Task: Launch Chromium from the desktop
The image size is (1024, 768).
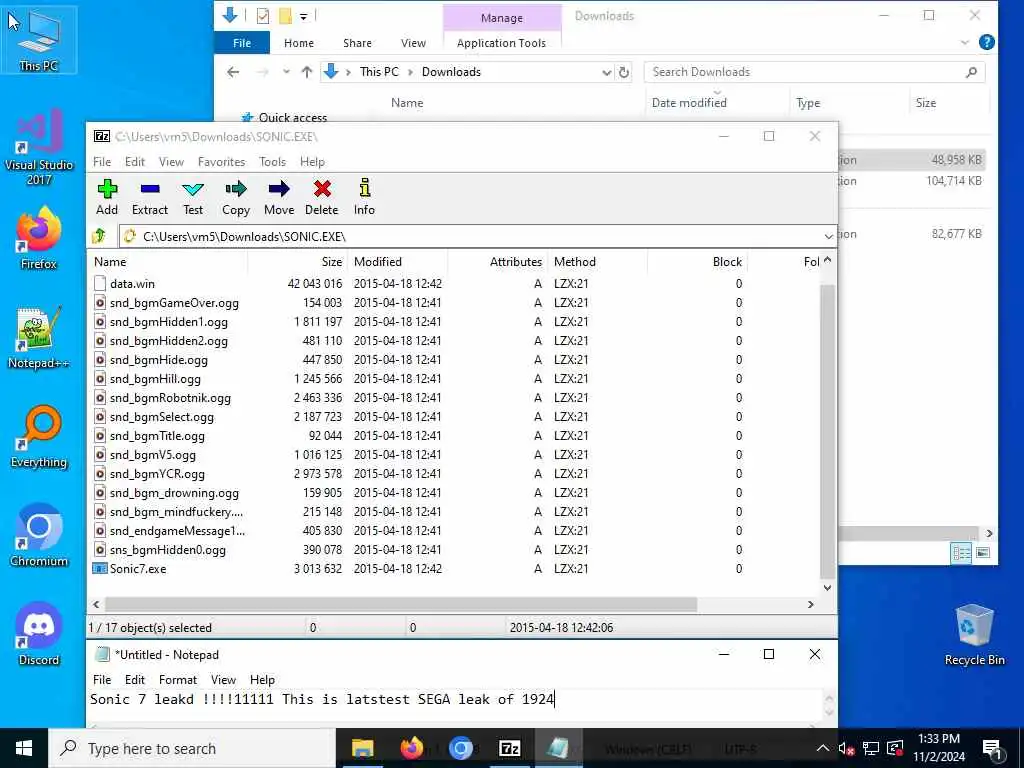Action: [39, 536]
